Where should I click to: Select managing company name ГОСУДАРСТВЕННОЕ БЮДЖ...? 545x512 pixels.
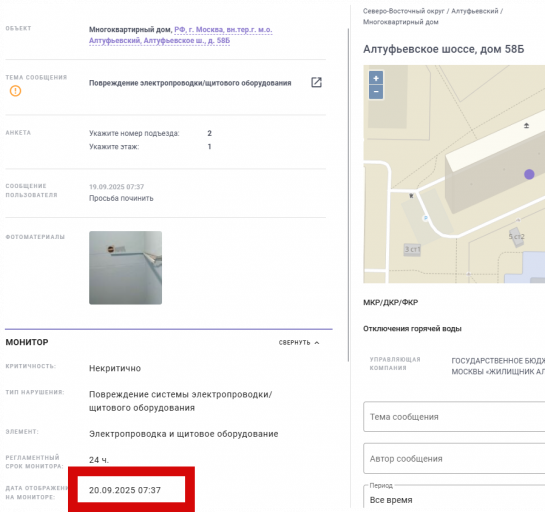(498, 360)
